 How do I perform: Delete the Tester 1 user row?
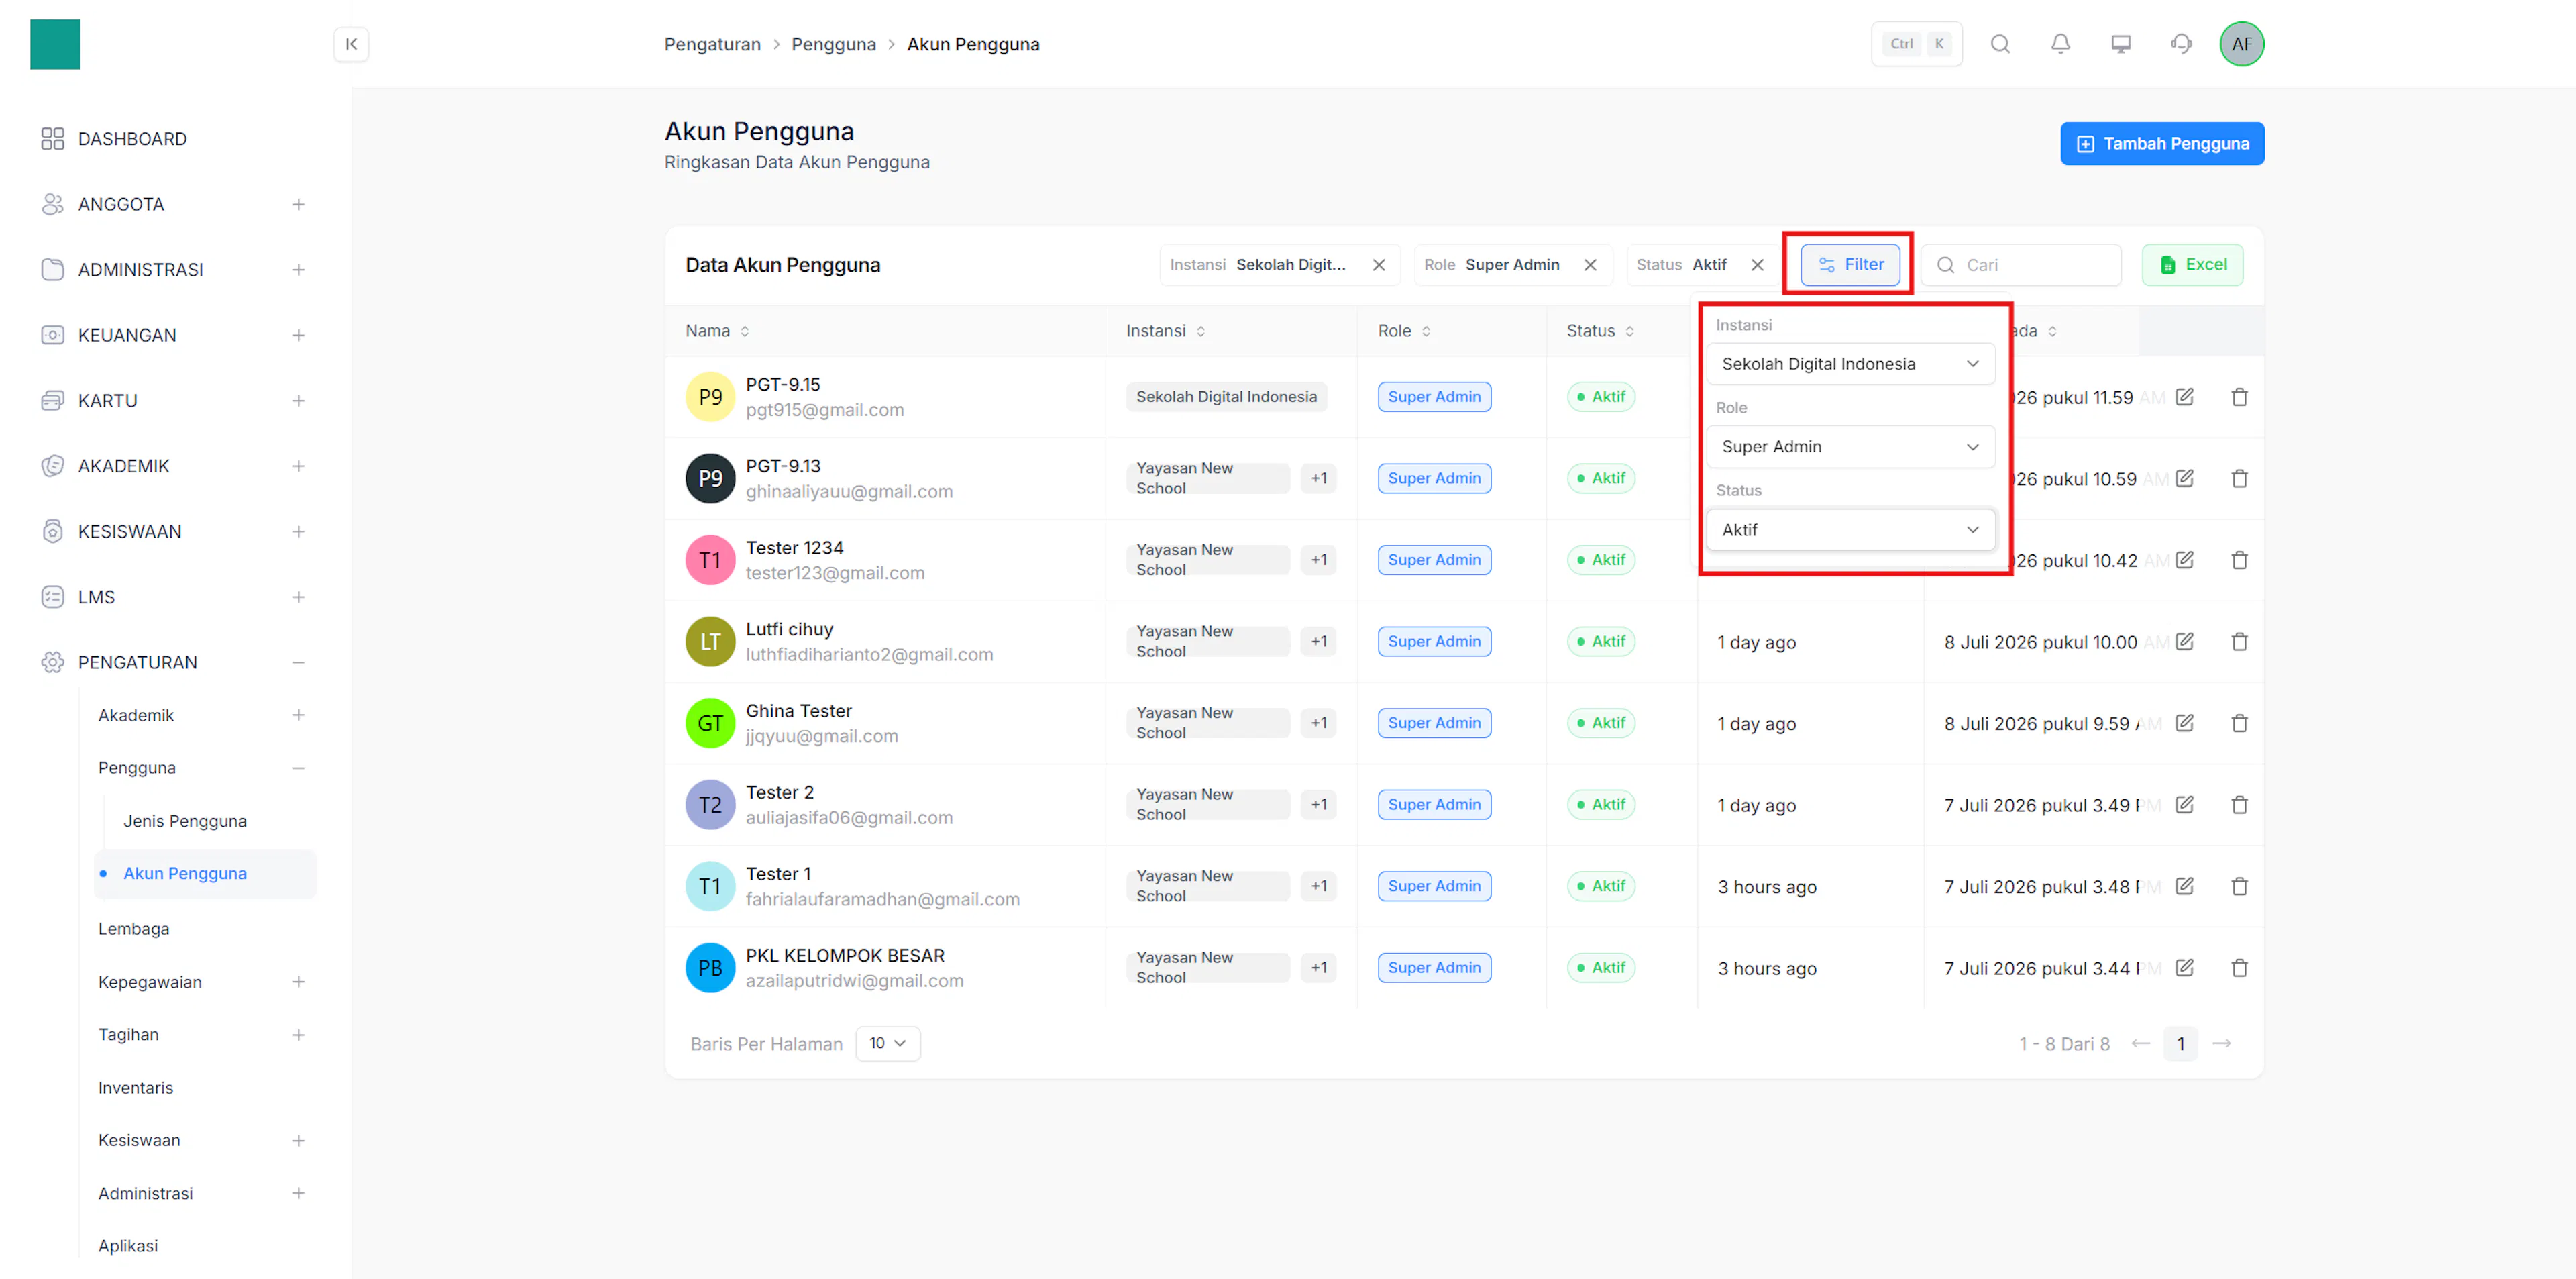[2239, 886]
